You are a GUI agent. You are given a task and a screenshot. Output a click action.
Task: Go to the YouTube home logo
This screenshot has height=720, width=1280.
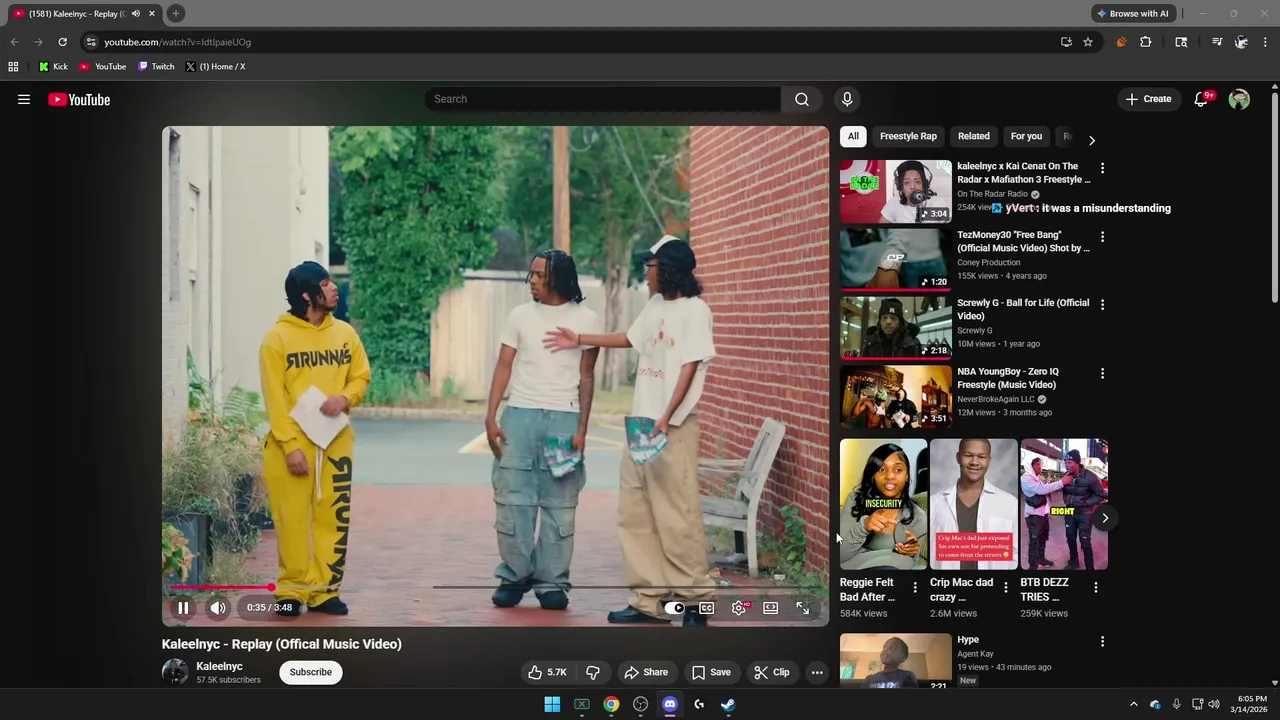click(x=79, y=99)
